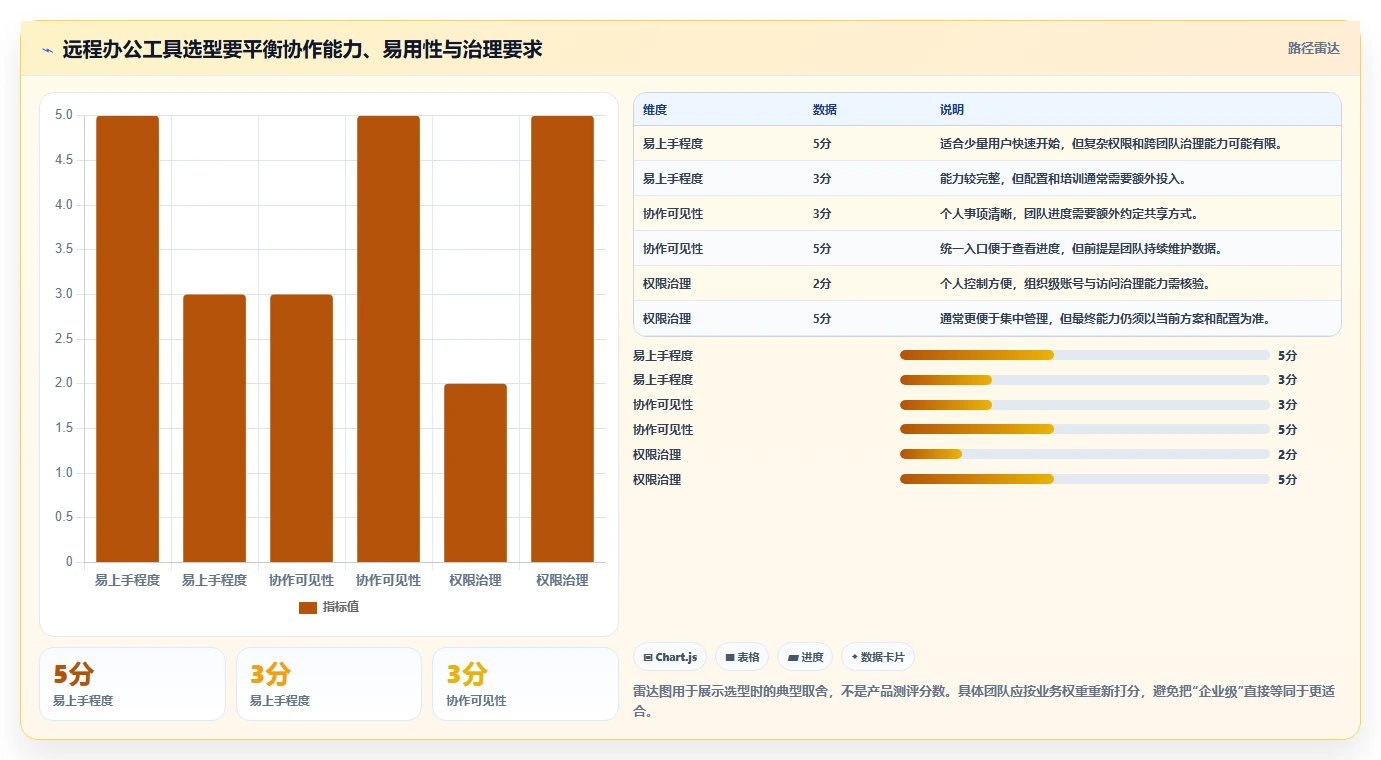Click the 易上手程度 progress bar showing 5分
The image size is (1381, 760).
[x=1085, y=355]
